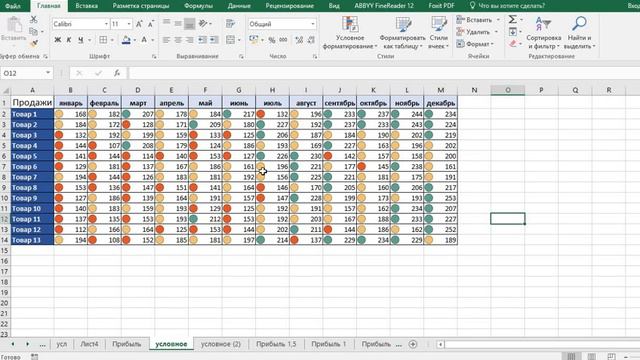Click merge and center cells icon
The image size is (640, 360).
pos(230,40)
